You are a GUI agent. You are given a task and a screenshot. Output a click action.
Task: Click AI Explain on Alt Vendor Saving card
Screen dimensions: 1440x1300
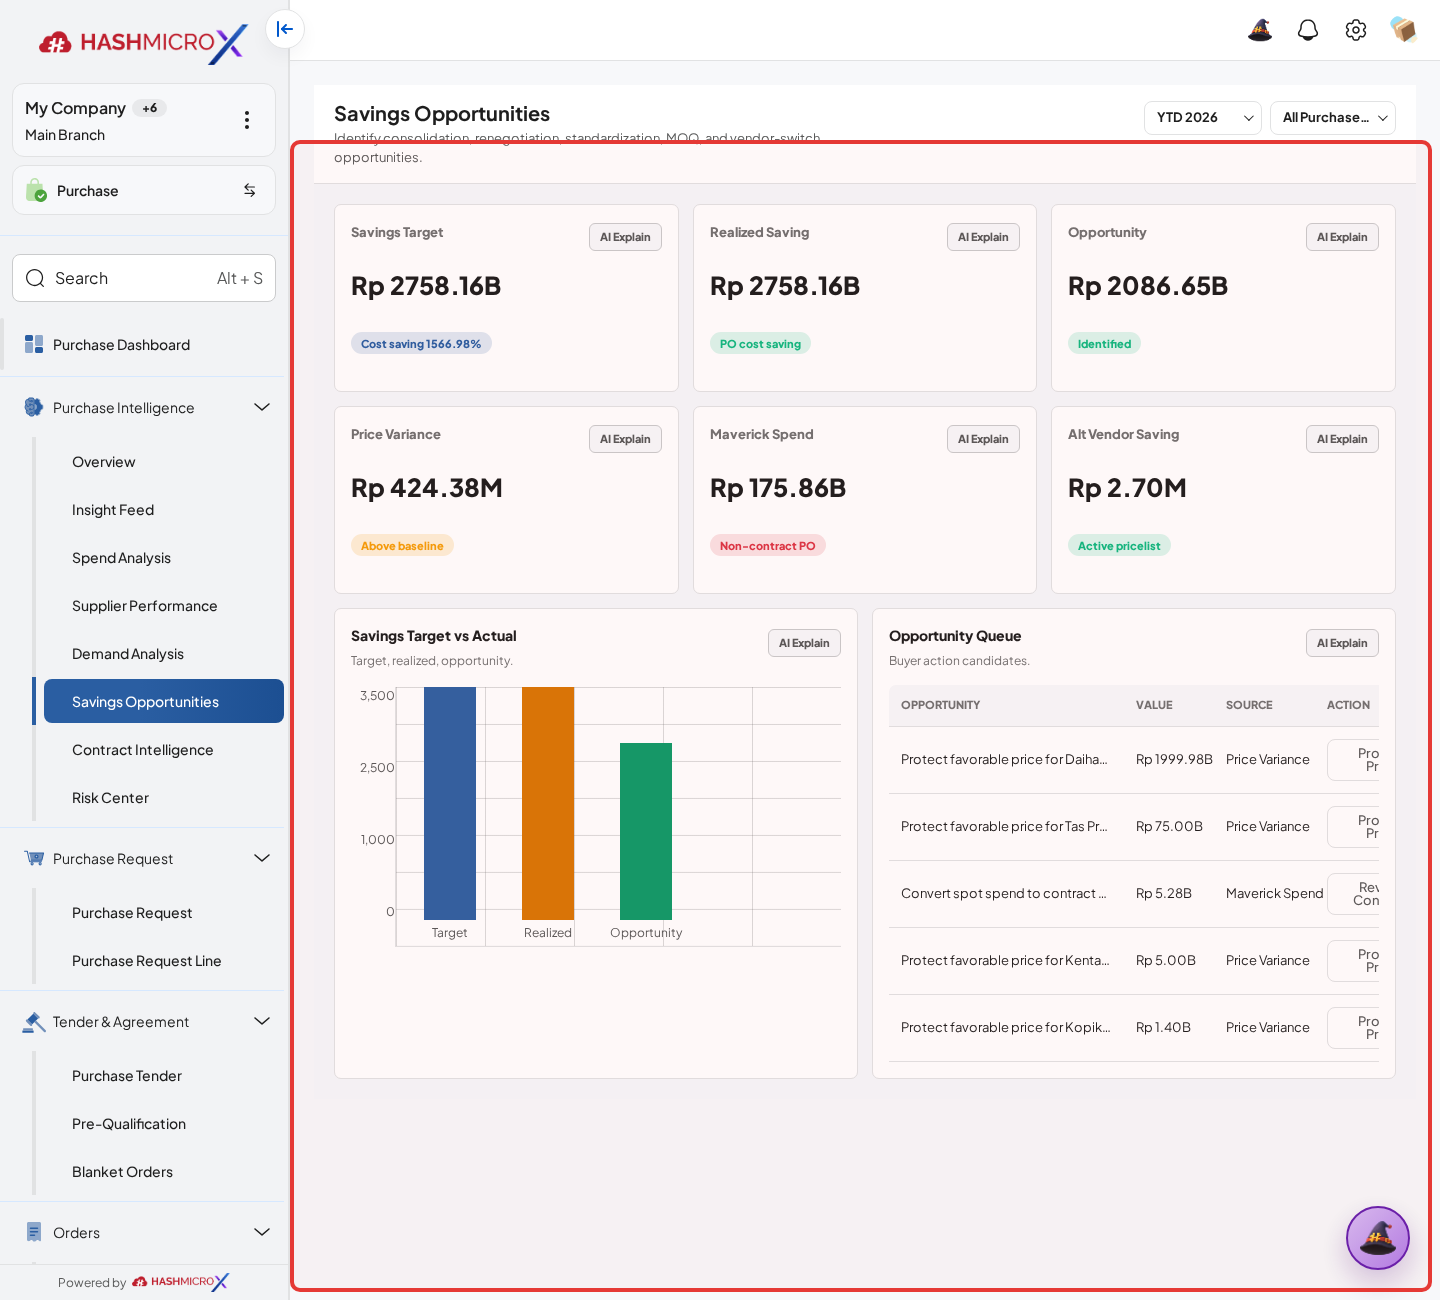click(1342, 439)
